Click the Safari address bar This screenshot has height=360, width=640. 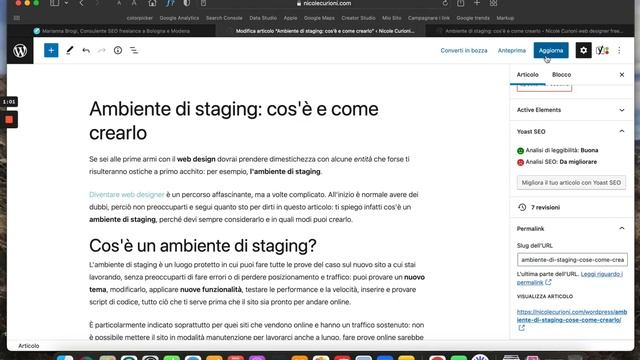pos(323,3)
